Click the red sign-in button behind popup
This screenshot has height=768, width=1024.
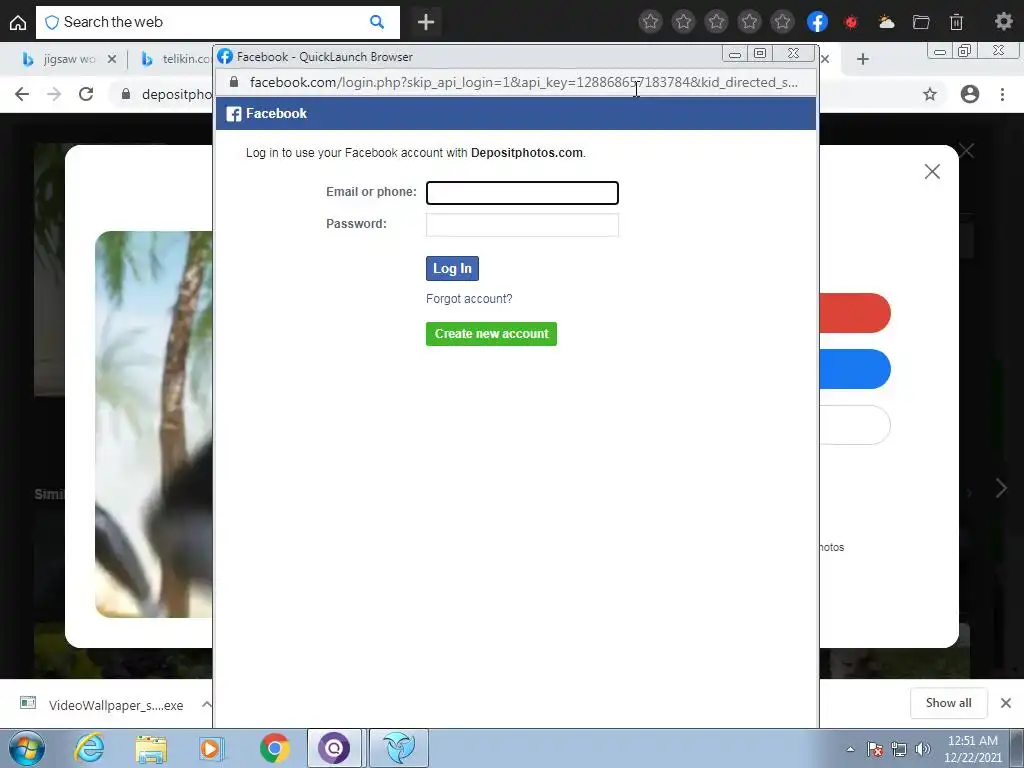(x=855, y=313)
